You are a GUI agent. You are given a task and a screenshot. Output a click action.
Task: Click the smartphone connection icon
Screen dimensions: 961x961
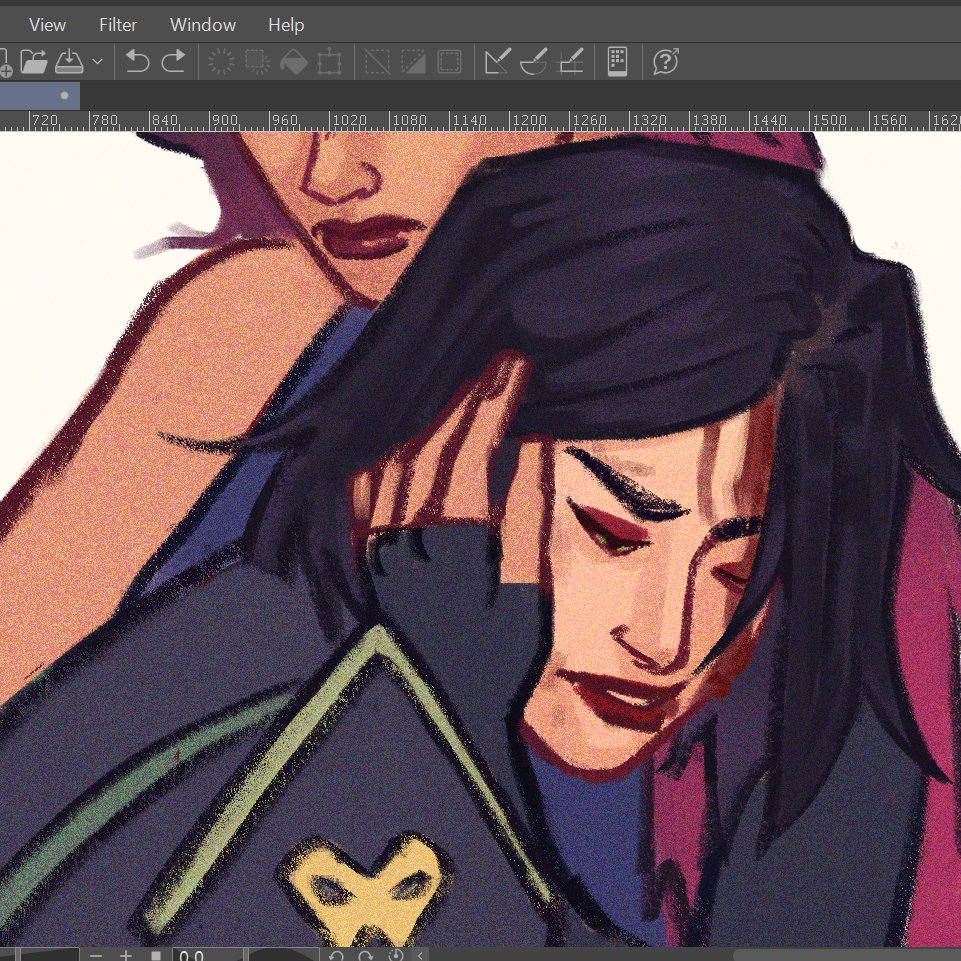click(617, 62)
